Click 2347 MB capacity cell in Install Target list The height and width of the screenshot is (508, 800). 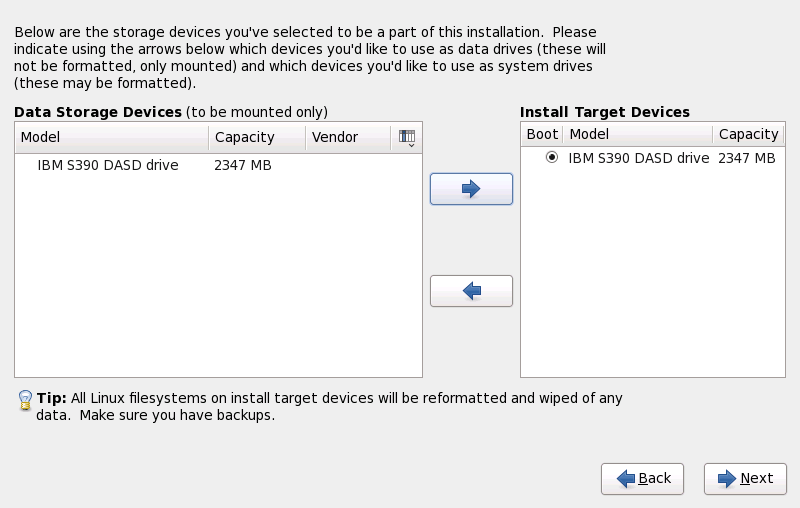747,158
